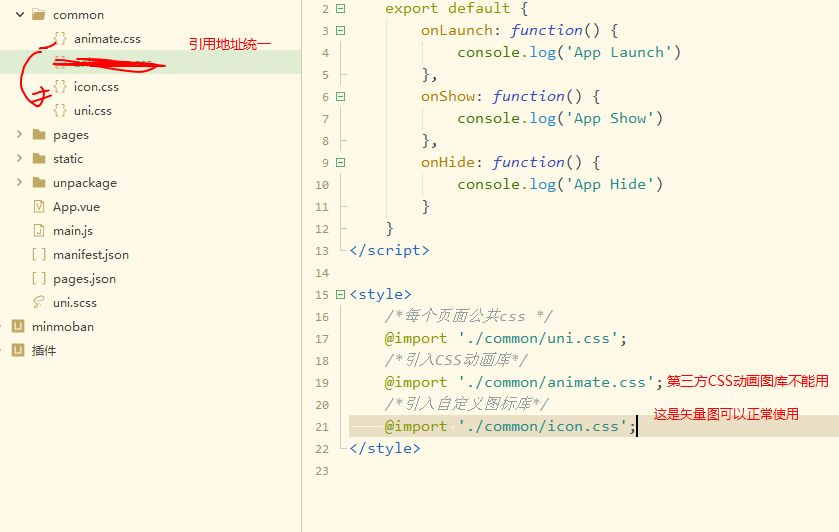
Task: Click the opening <style> tag
Action: point(380,294)
